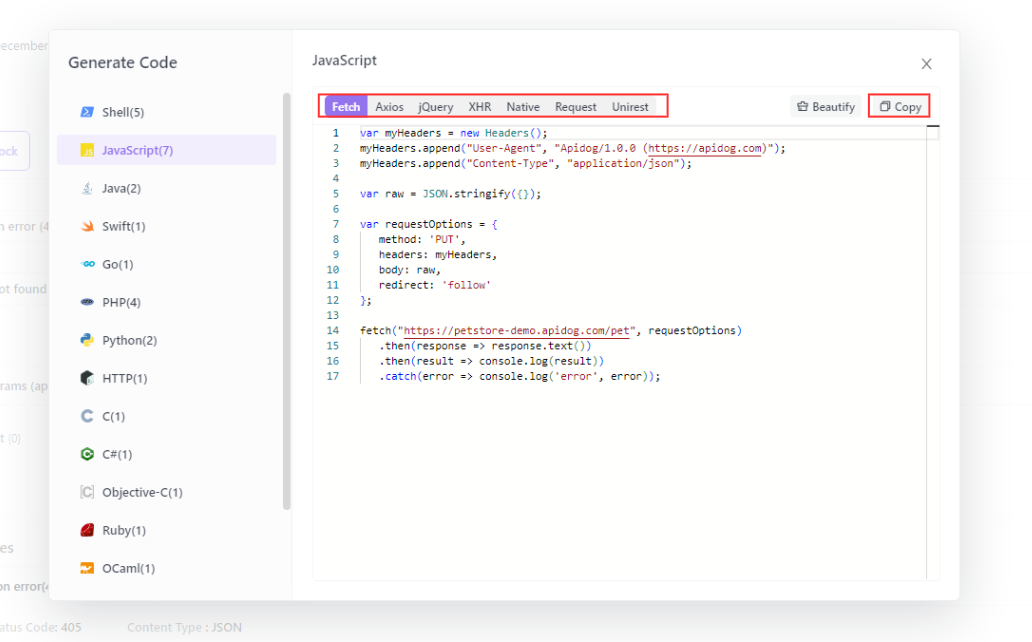
Task: Click the Python snake icon
Action: (x=87, y=340)
